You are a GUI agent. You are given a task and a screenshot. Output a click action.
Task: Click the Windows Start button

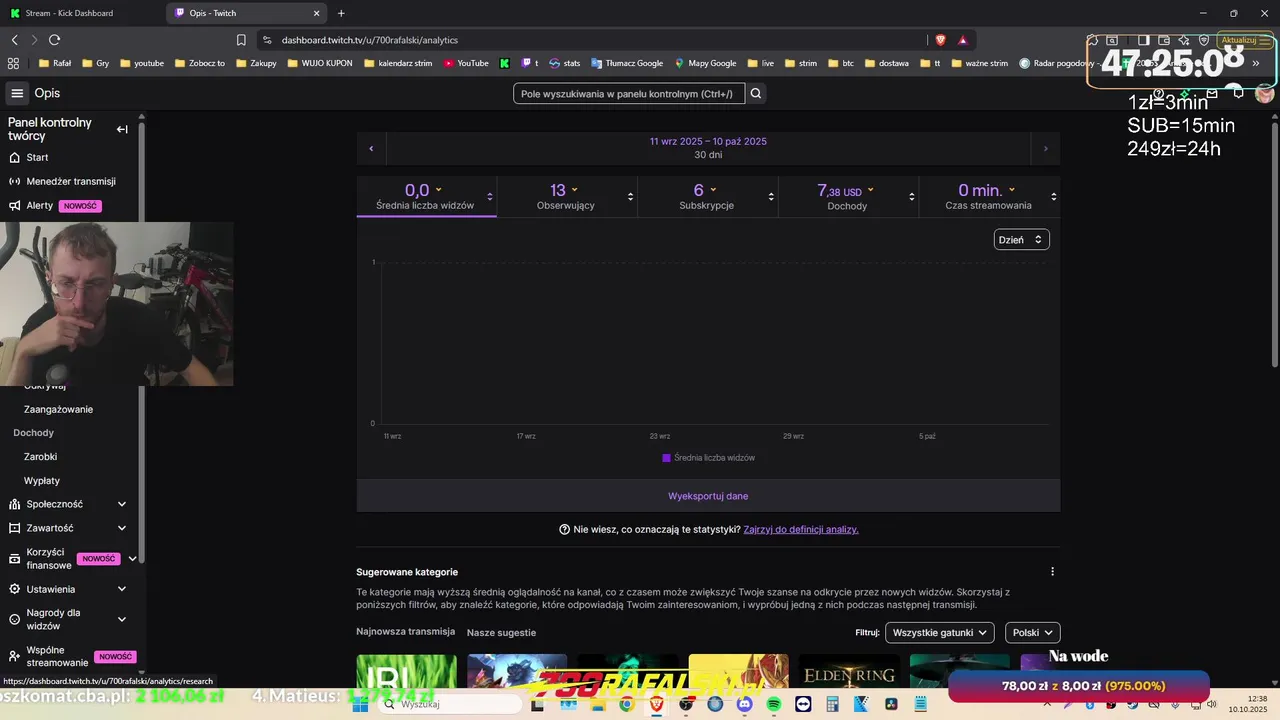(x=362, y=704)
